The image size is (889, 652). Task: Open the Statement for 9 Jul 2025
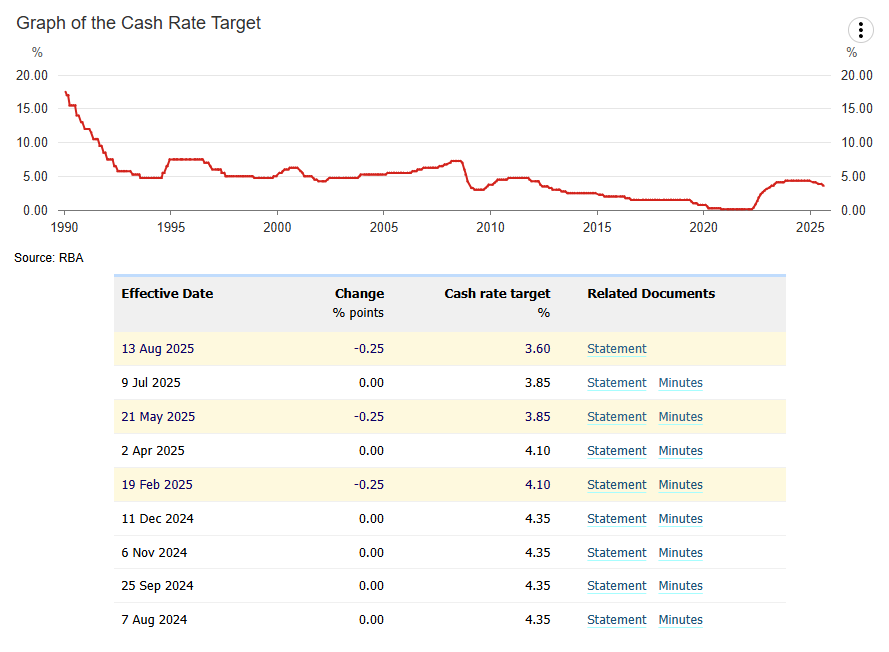click(x=616, y=383)
